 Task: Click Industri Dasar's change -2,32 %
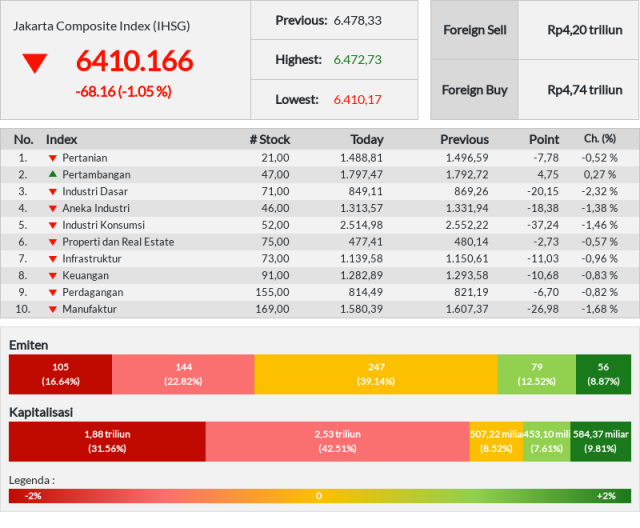tap(600, 191)
